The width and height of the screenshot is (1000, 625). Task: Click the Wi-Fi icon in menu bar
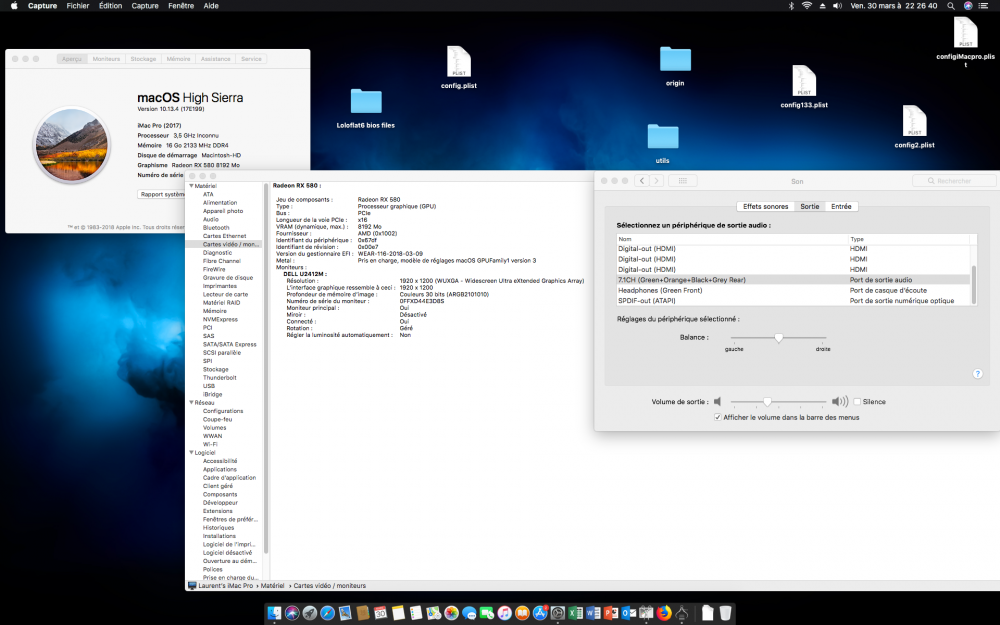tap(807, 6)
